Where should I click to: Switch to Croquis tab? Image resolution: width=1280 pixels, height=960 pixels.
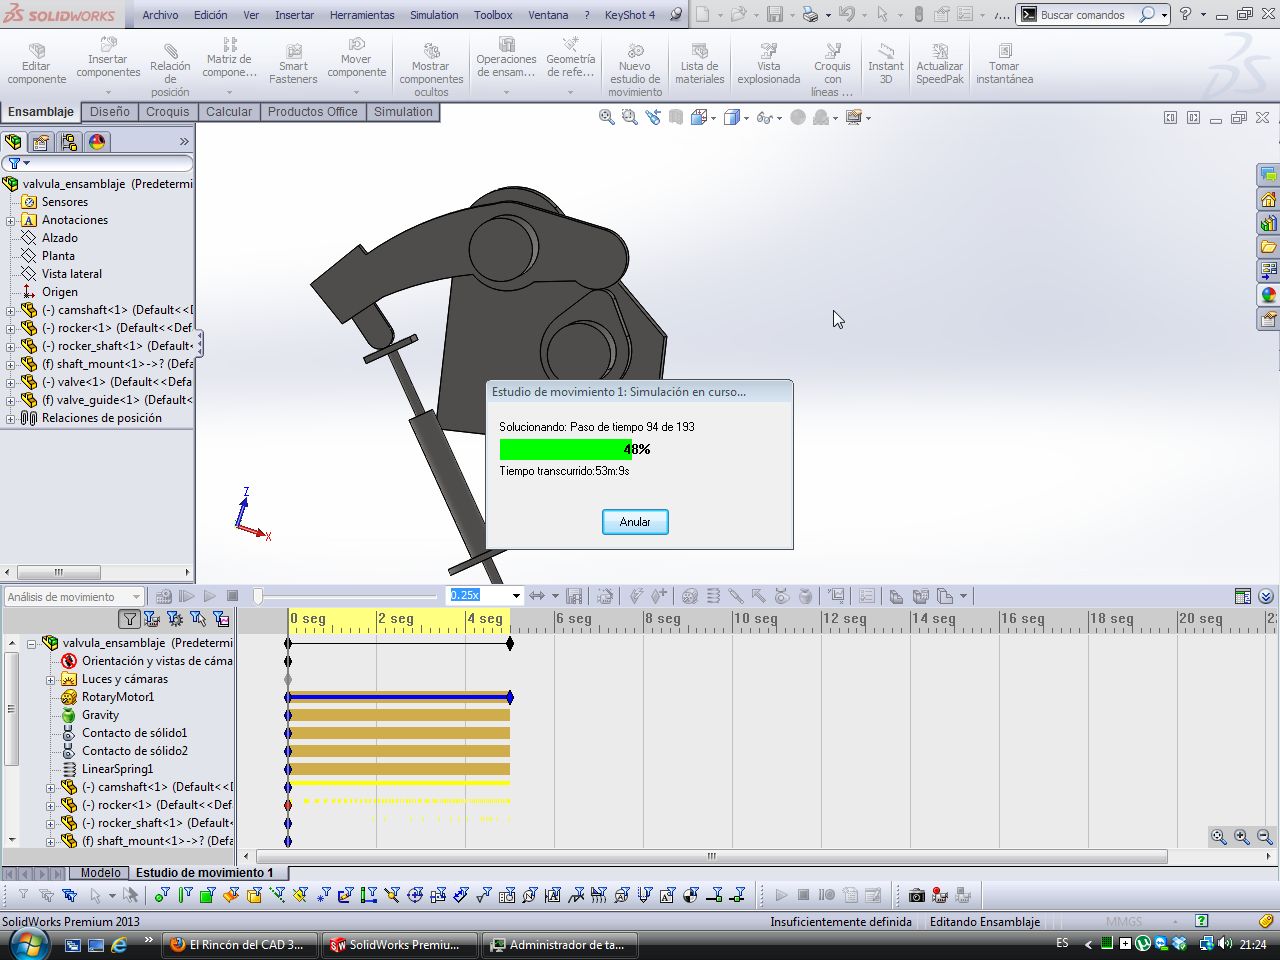[167, 112]
